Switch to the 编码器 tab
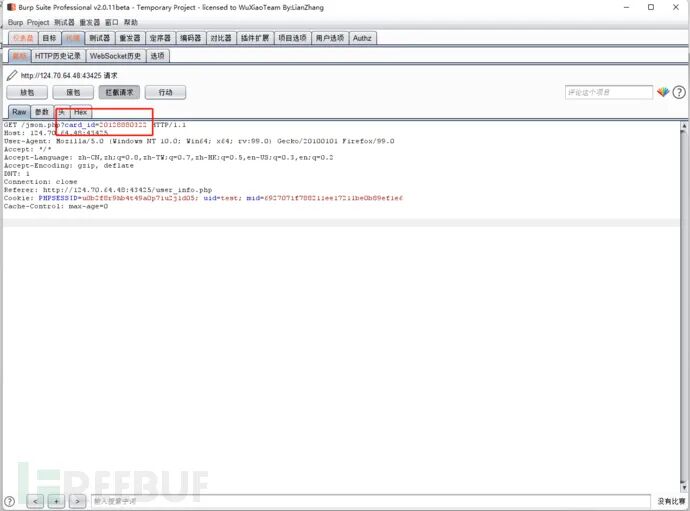The image size is (690, 511). click(x=191, y=38)
